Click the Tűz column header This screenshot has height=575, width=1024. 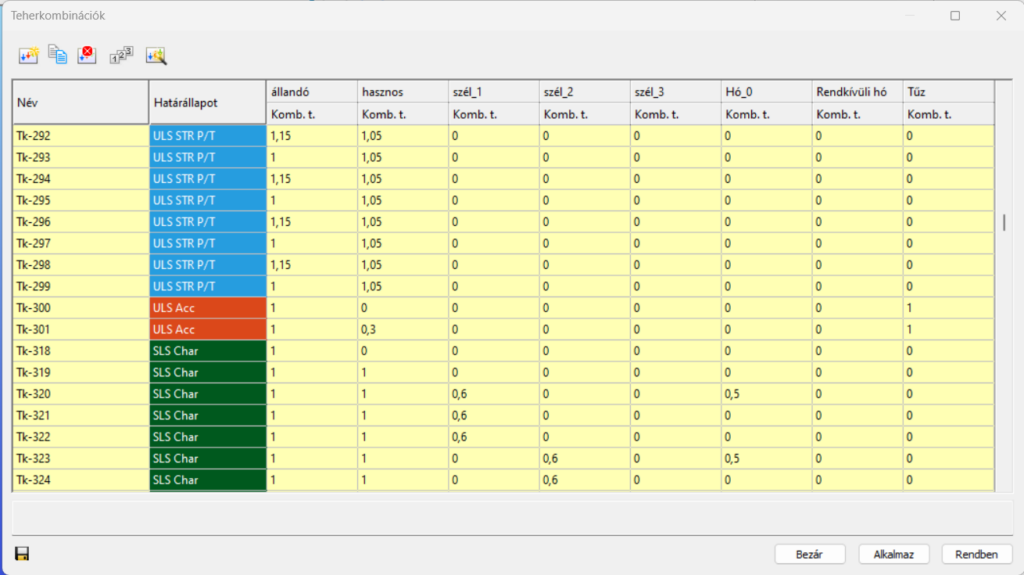948,92
